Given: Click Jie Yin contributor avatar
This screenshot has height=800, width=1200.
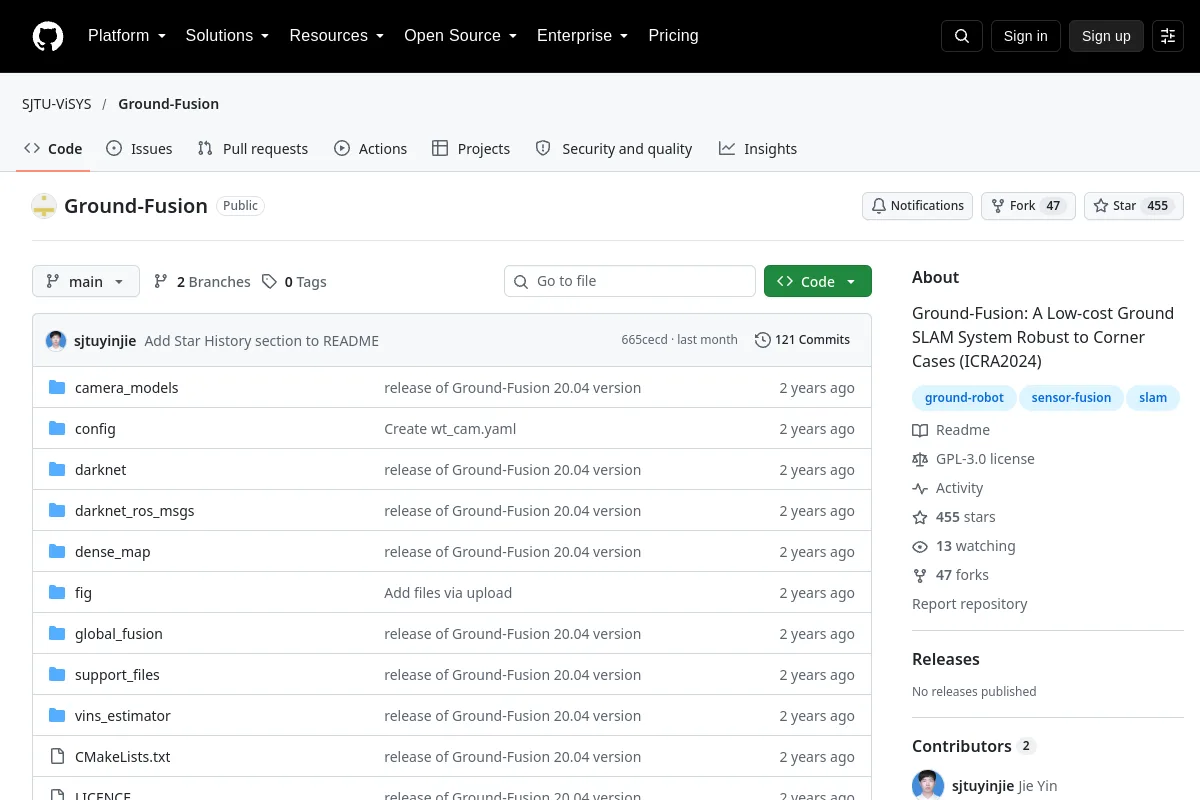Looking at the screenshot, I should pyautogui.click(x=928, y=786).
